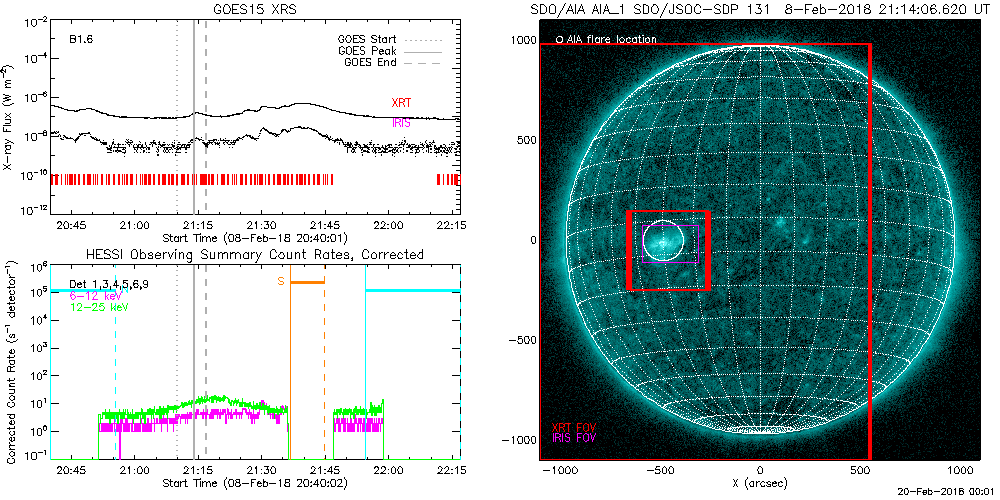
Task: Select the small bright active region near disk center
Action: click(777, 223)
